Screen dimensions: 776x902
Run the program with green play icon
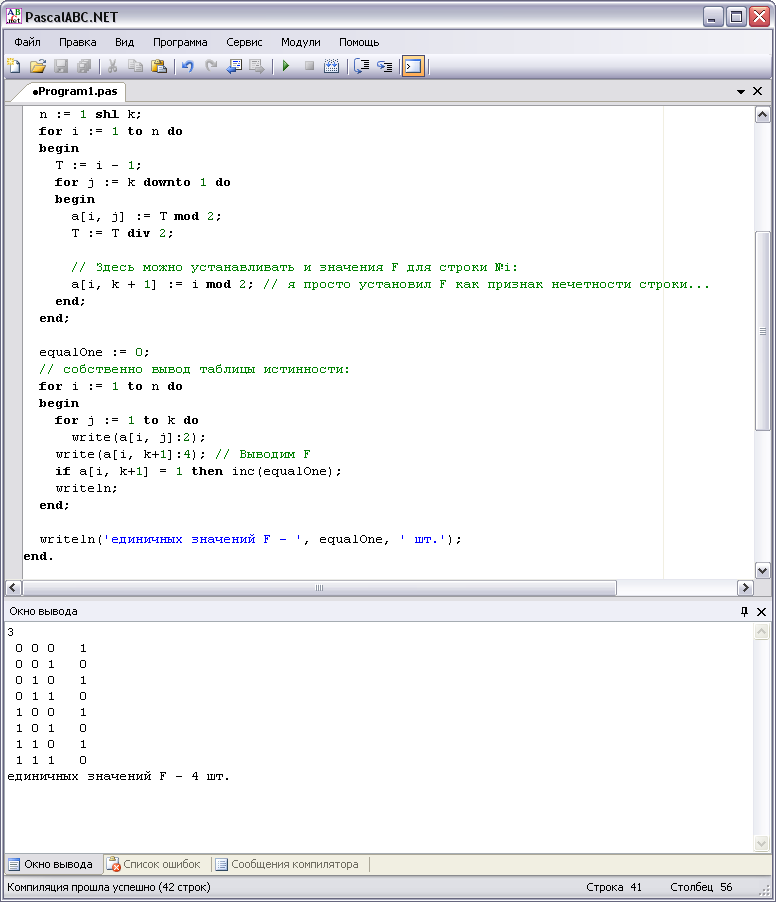click(x=285, y=67)
